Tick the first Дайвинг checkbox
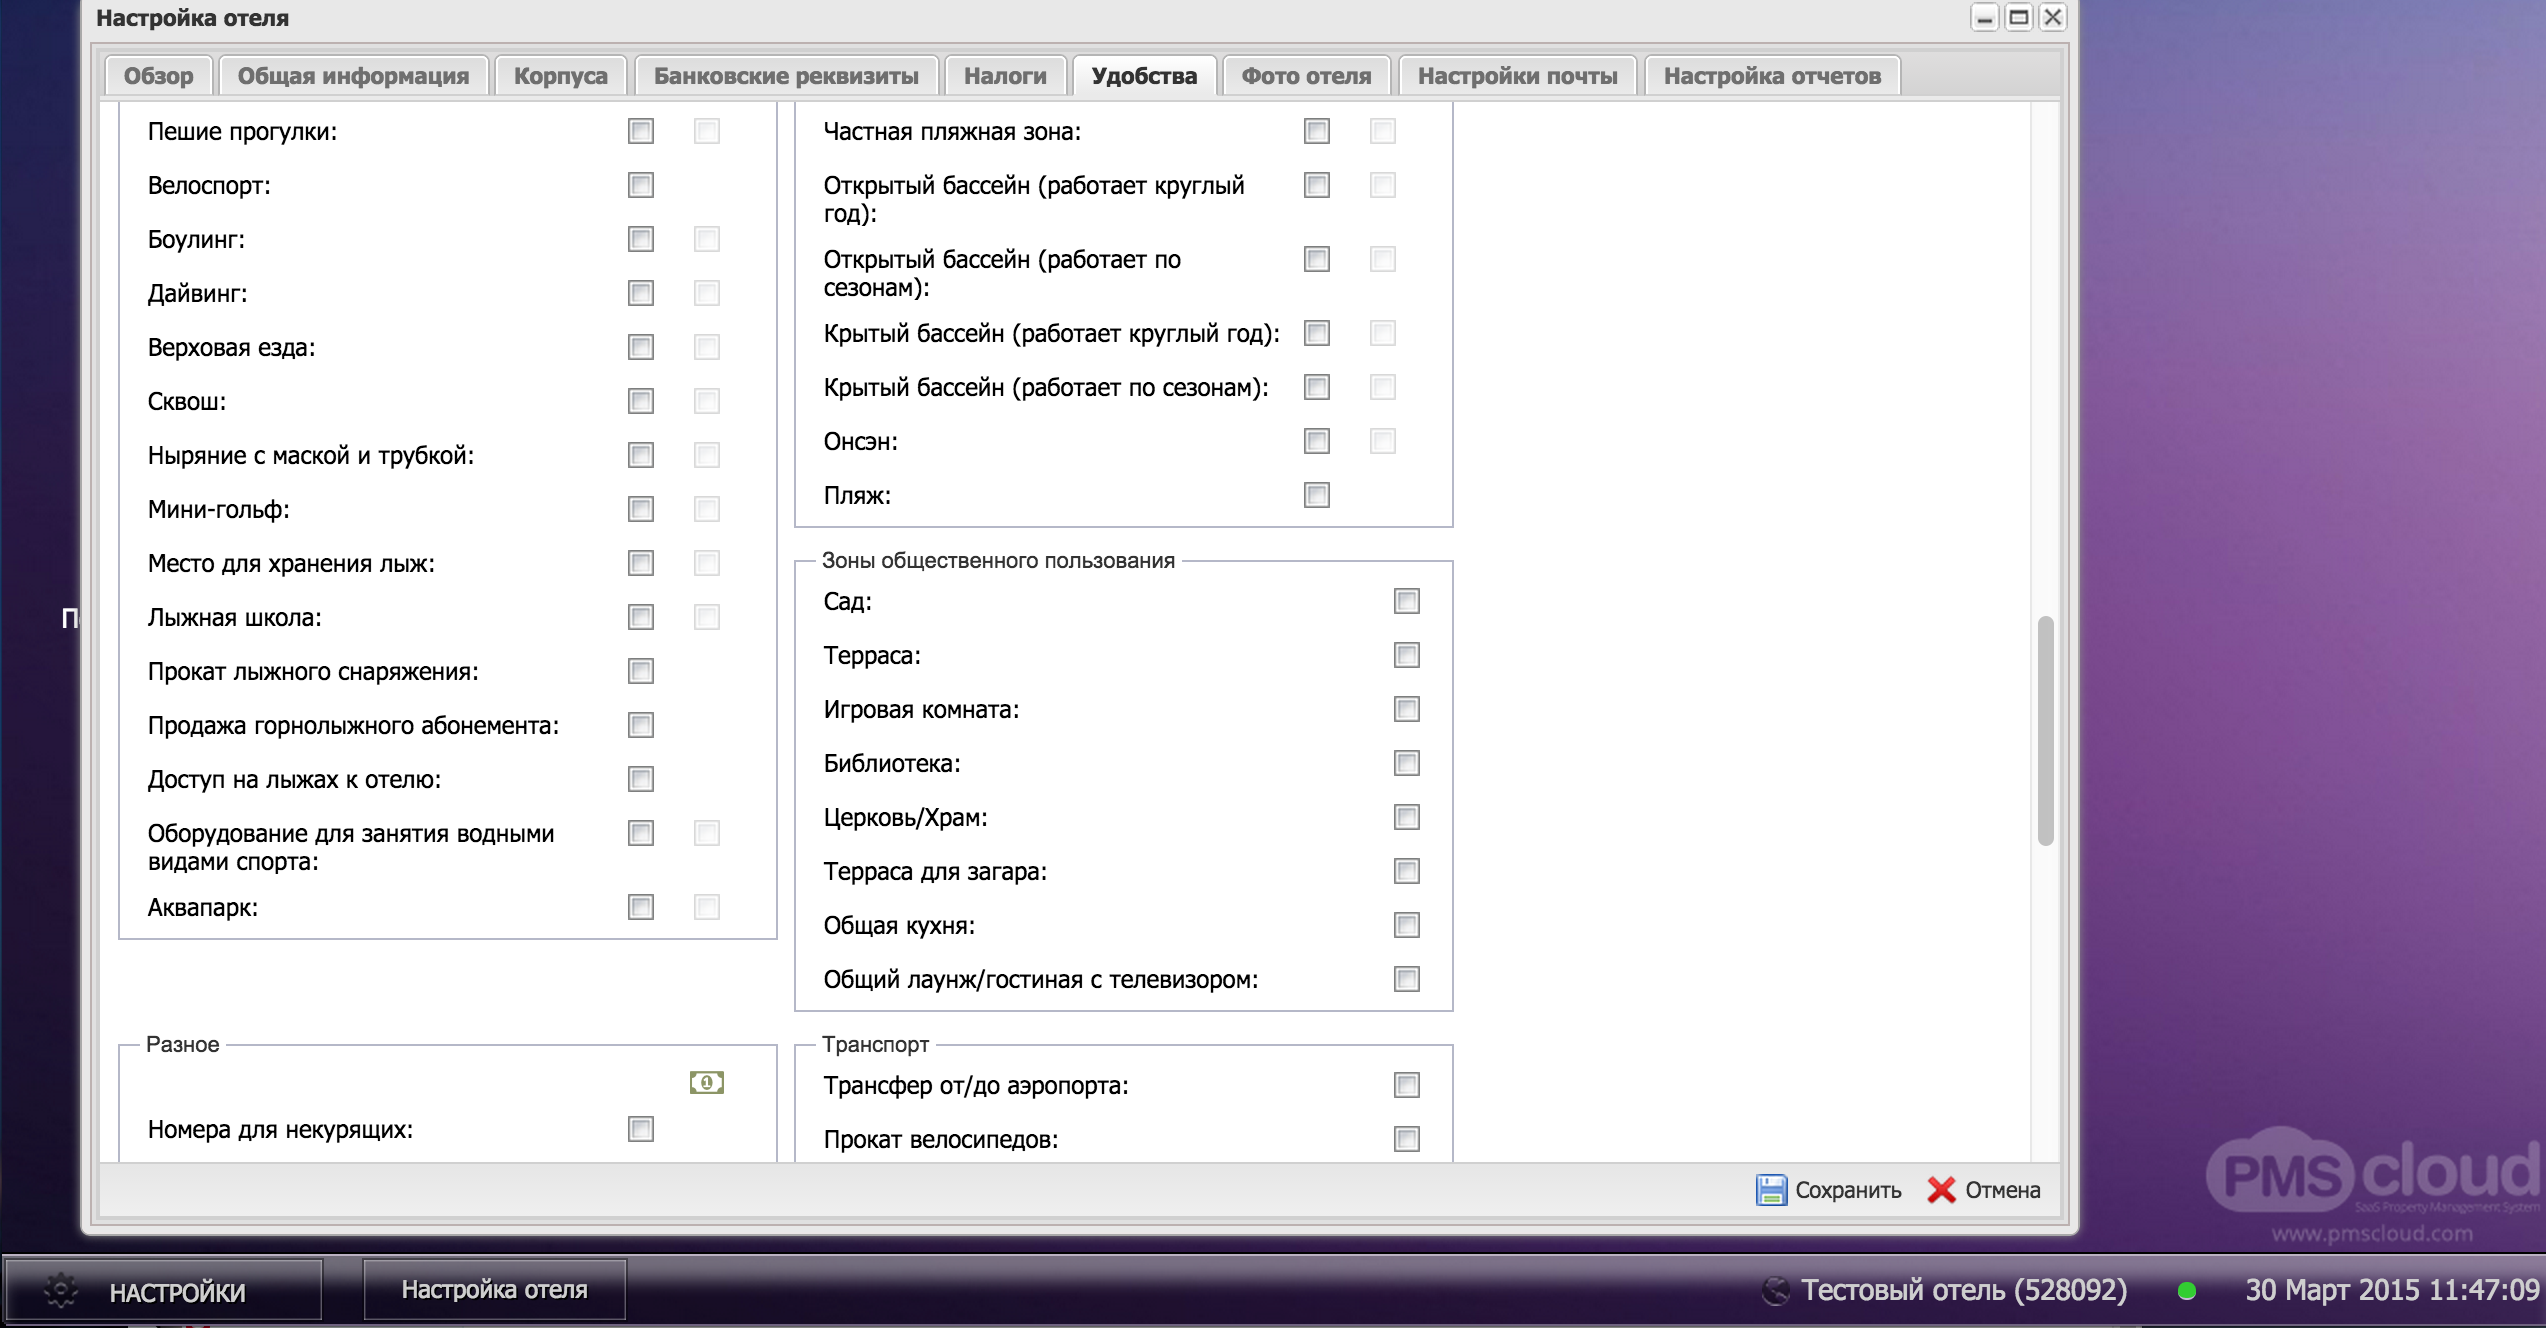 click(640, 293)
